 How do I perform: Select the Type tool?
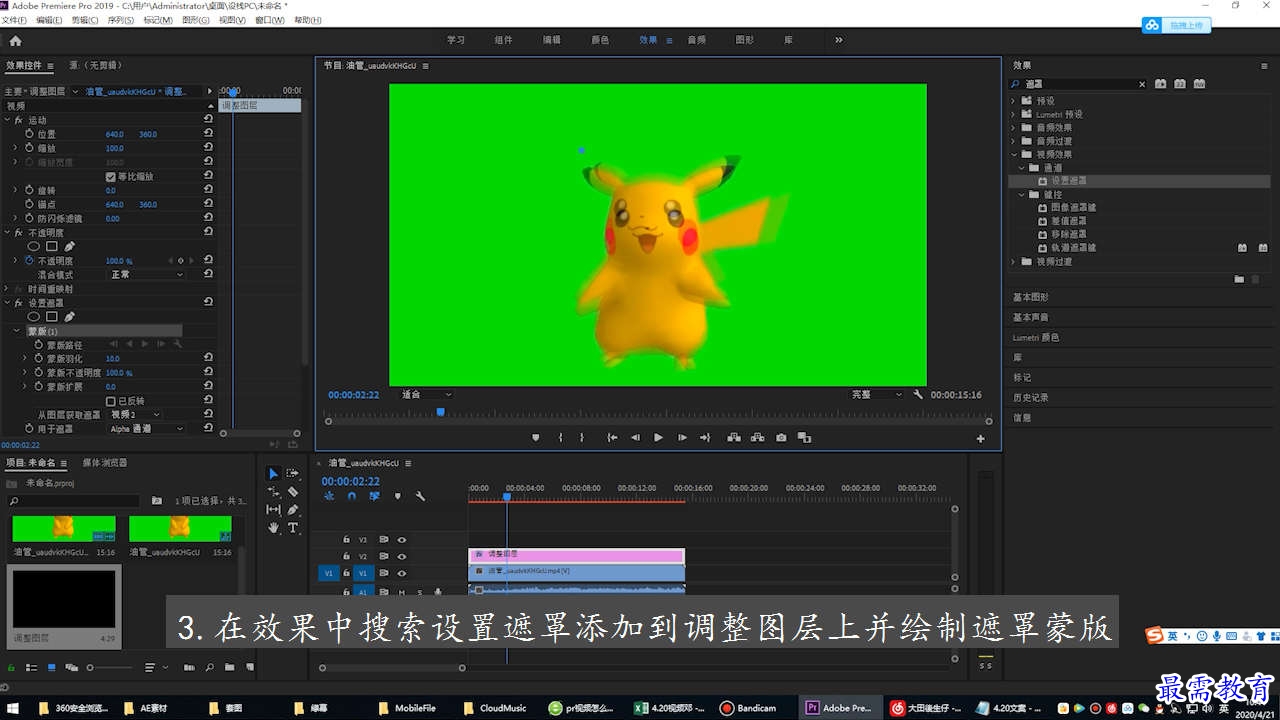pyautogui.click(x=293, y=527)
